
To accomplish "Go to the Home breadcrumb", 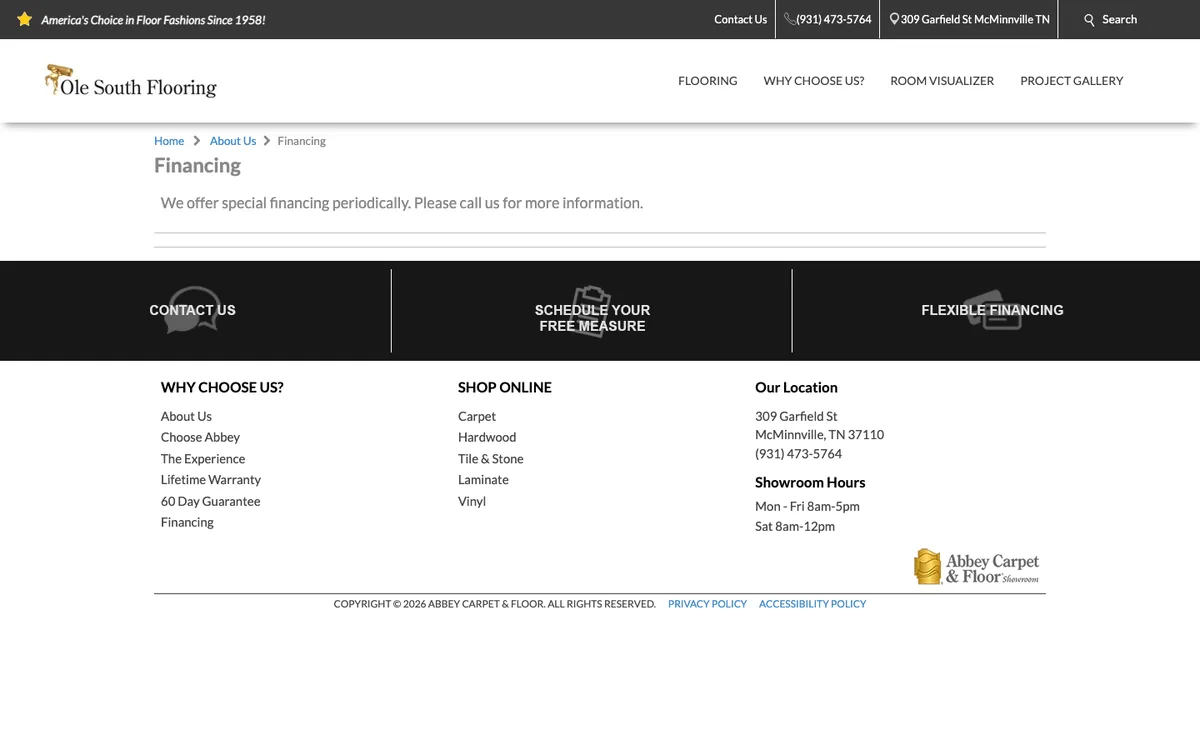I will point(169,141).
